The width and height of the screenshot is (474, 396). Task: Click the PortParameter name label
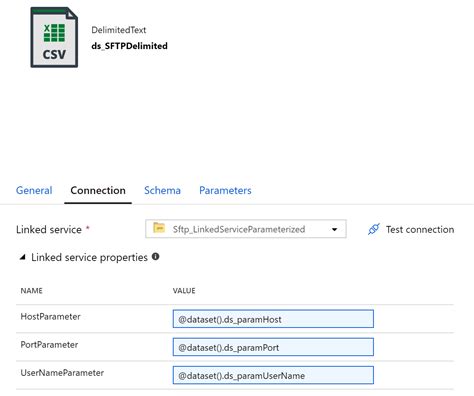(x=49, y=345)
